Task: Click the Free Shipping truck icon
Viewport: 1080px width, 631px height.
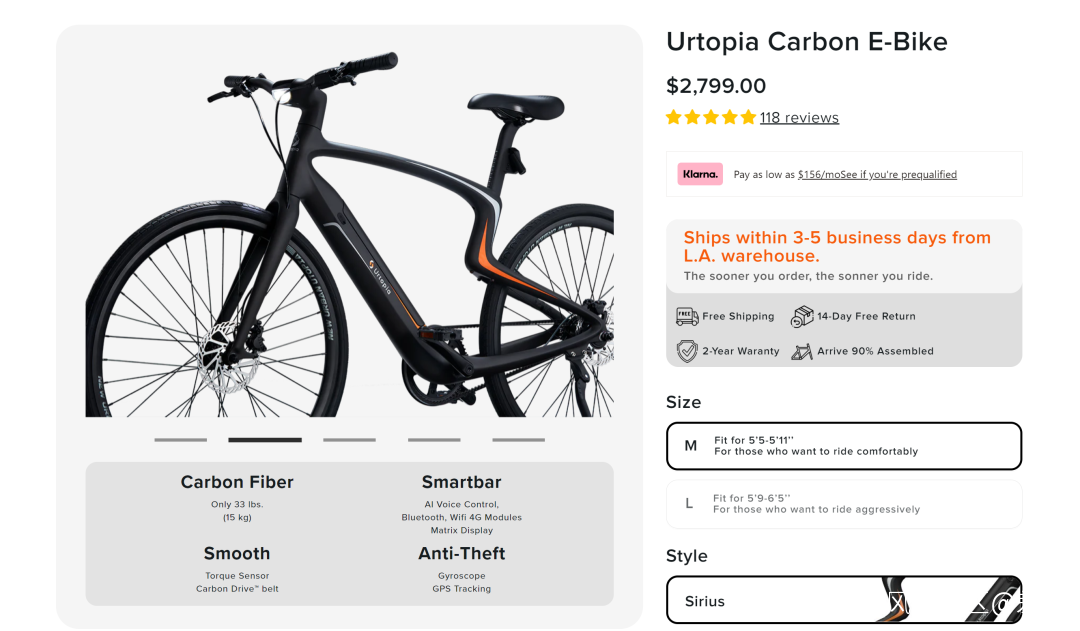Action: point(687,316)
